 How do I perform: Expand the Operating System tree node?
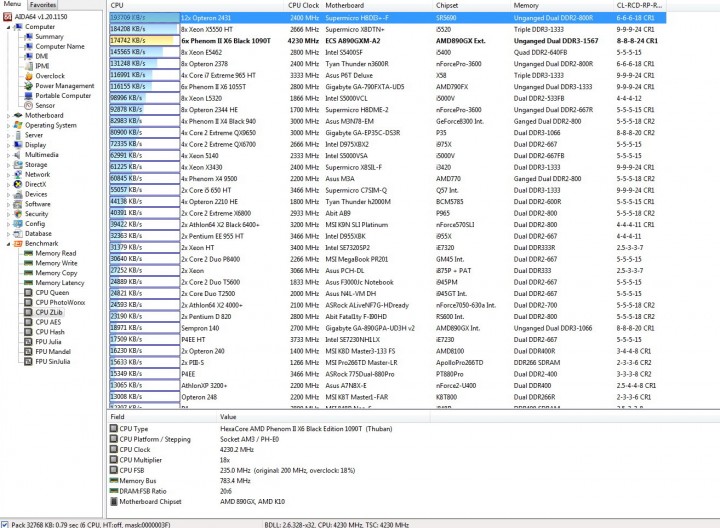point(8,125)
